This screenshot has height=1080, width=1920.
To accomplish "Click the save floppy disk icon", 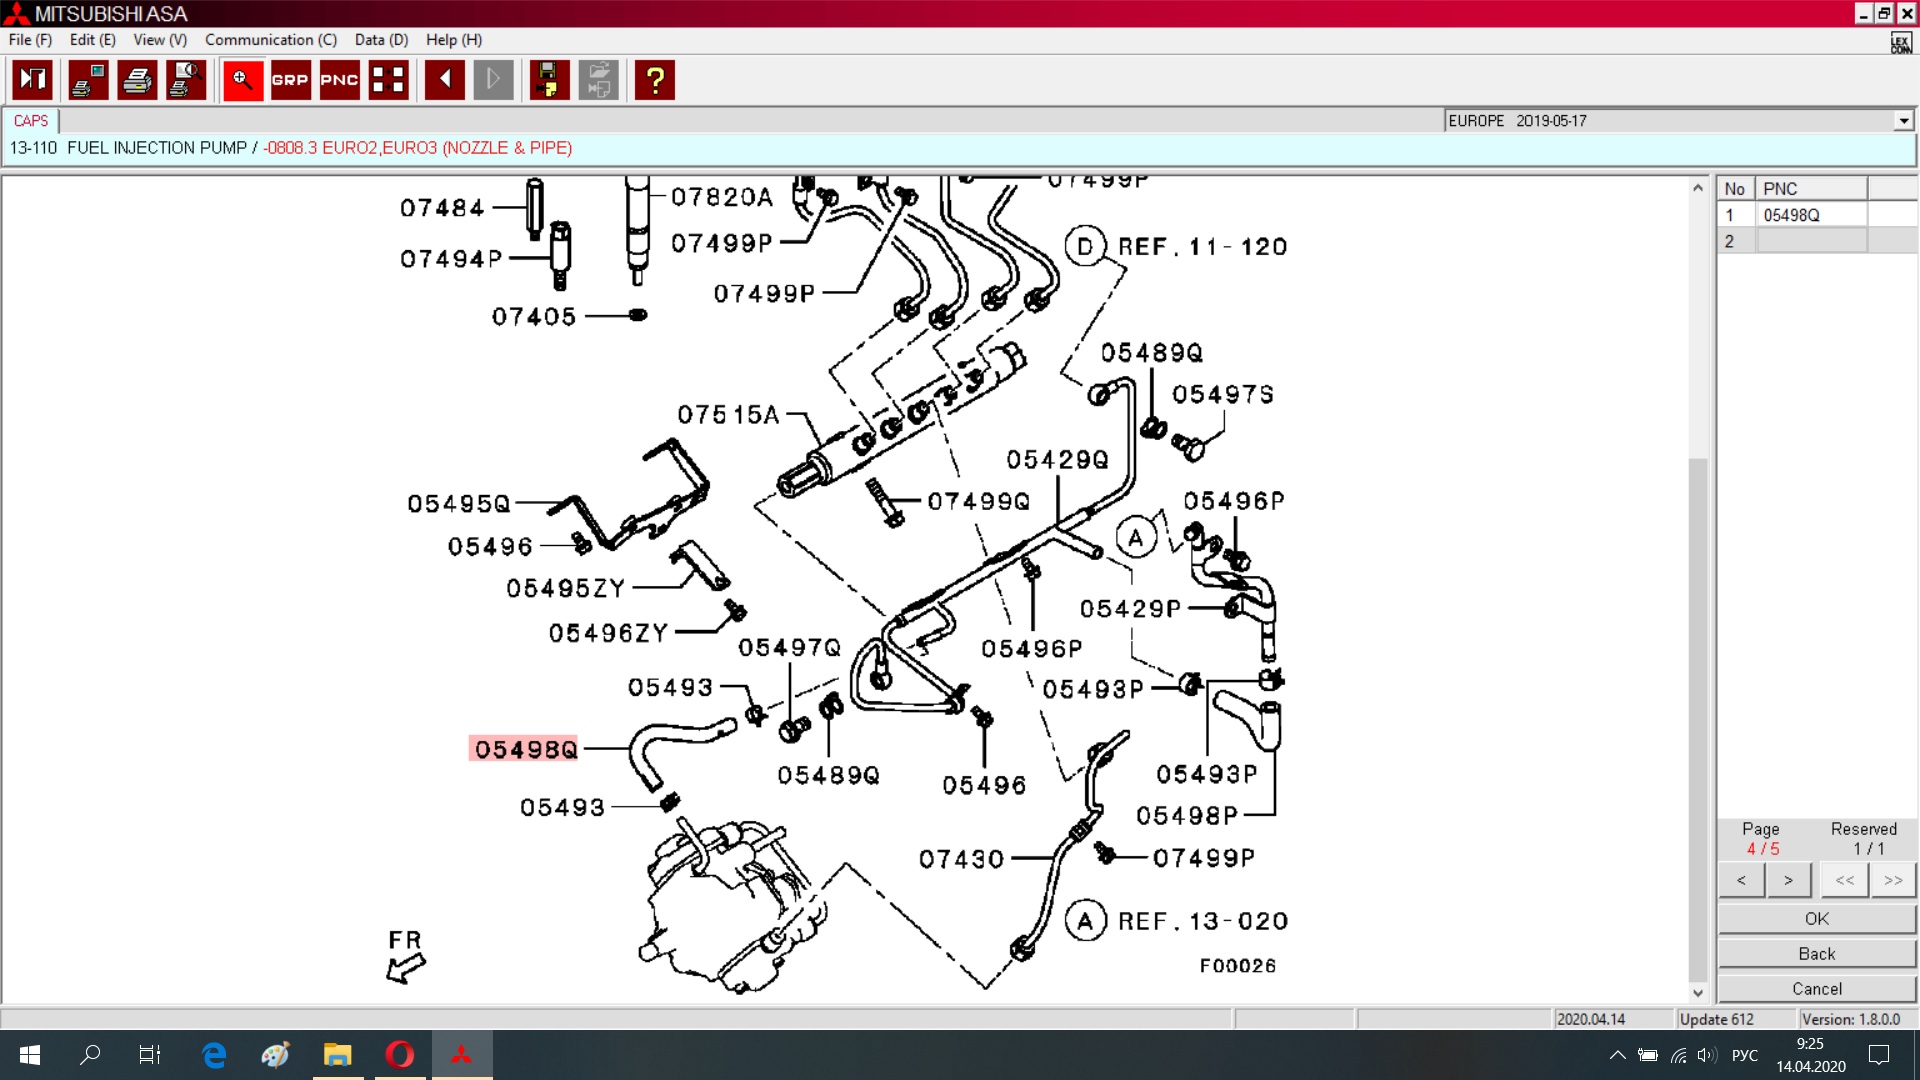I will [548, 80].
